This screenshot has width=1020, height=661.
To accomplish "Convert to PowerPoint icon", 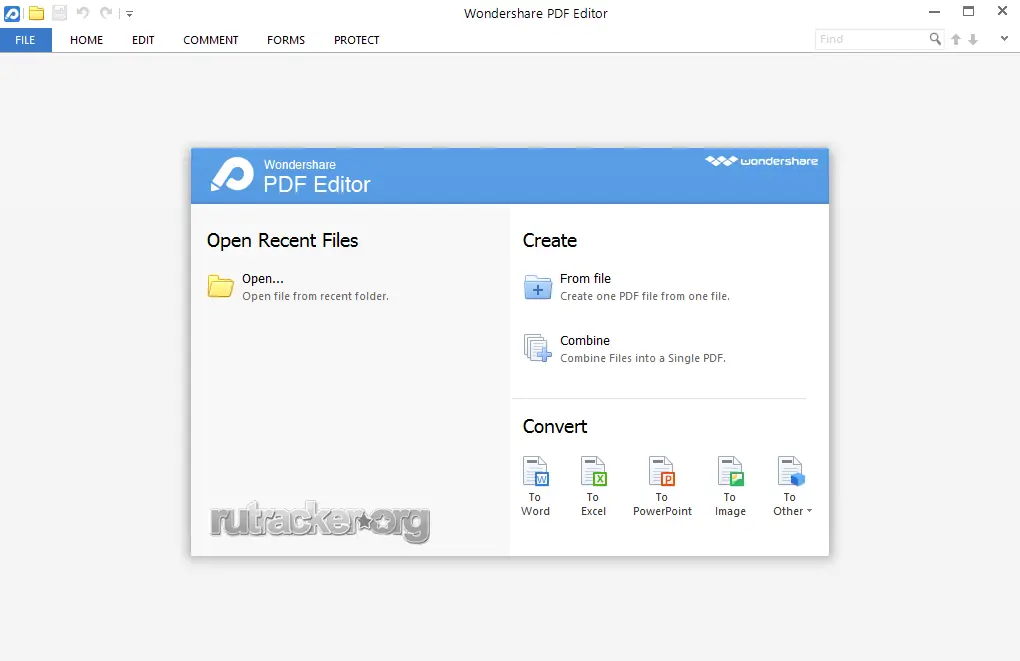I will pos(662,471).
